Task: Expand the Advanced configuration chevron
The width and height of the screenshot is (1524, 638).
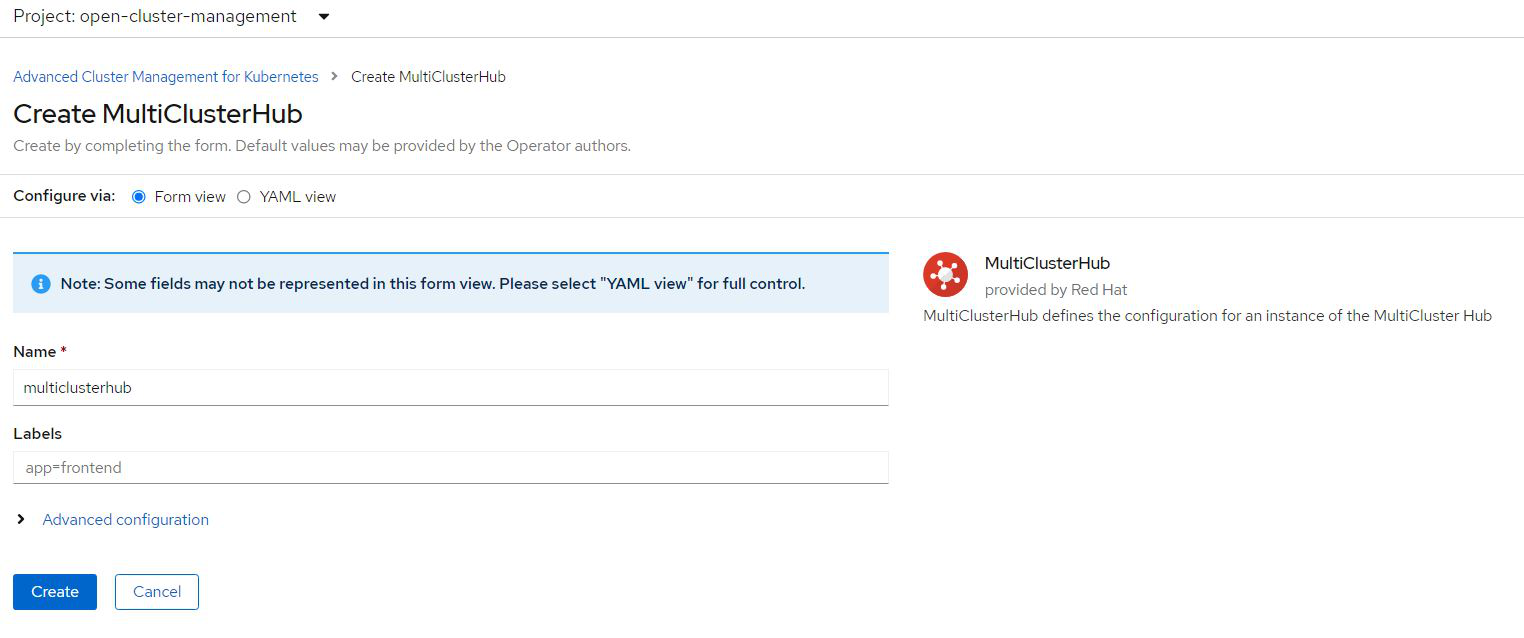Action: pos(21,520)
